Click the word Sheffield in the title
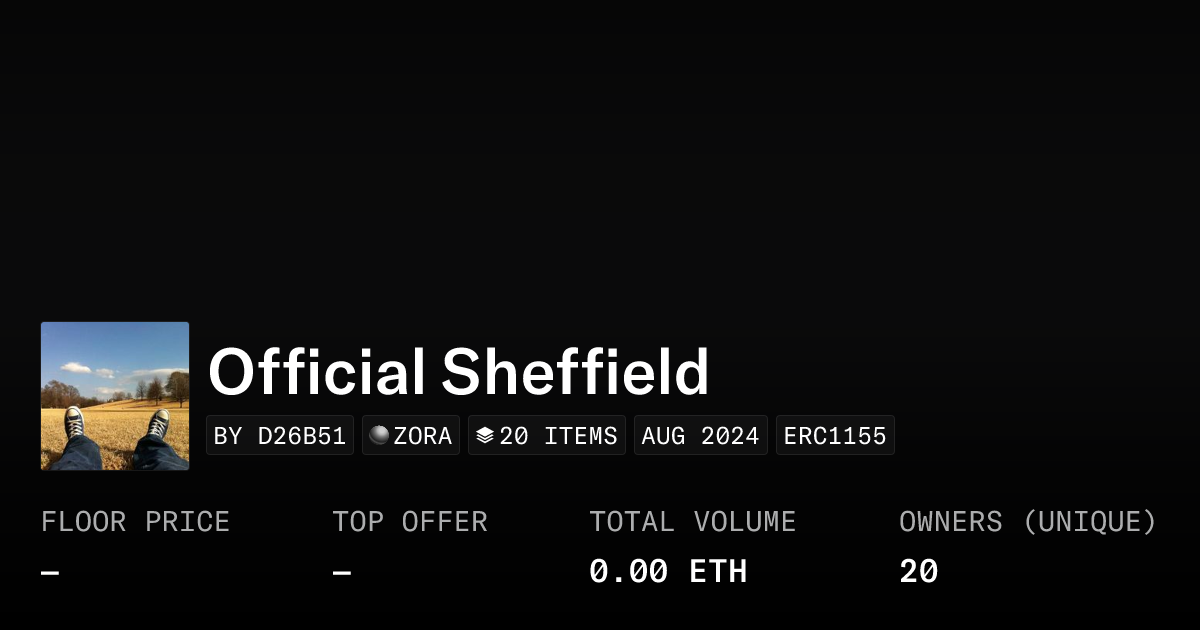Image resolution: width=1200 pixels, height=630 pixels. click(x=575, y=373)
